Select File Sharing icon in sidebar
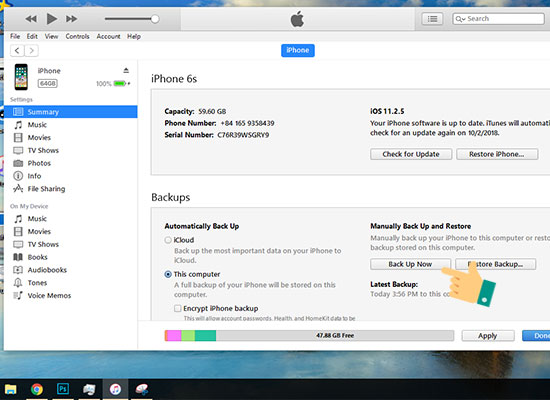 (x=18, y=189)
